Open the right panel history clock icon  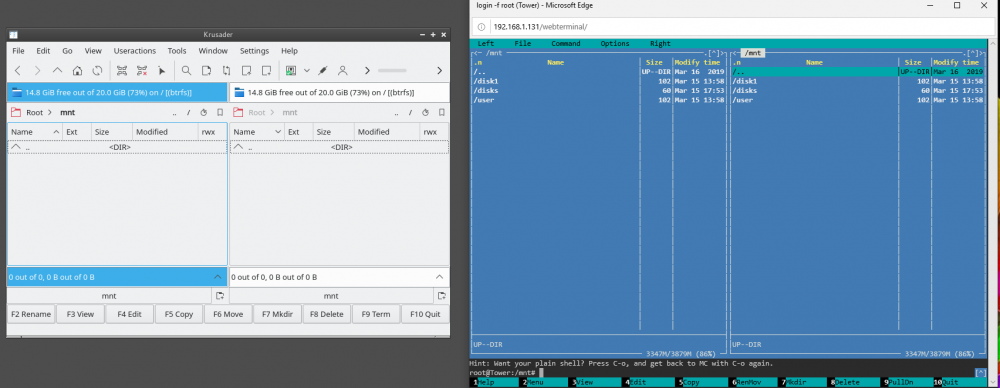(425, 112)
